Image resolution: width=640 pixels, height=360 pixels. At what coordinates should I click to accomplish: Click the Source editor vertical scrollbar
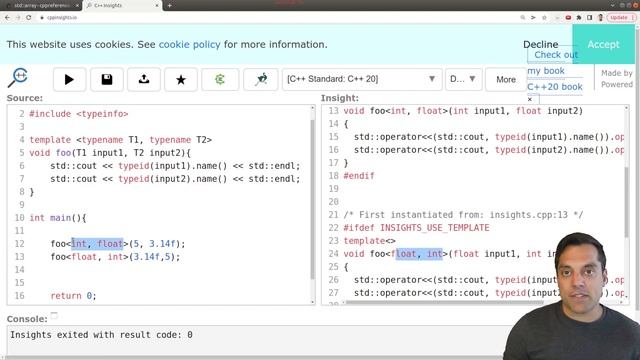(x=313, y=200)
